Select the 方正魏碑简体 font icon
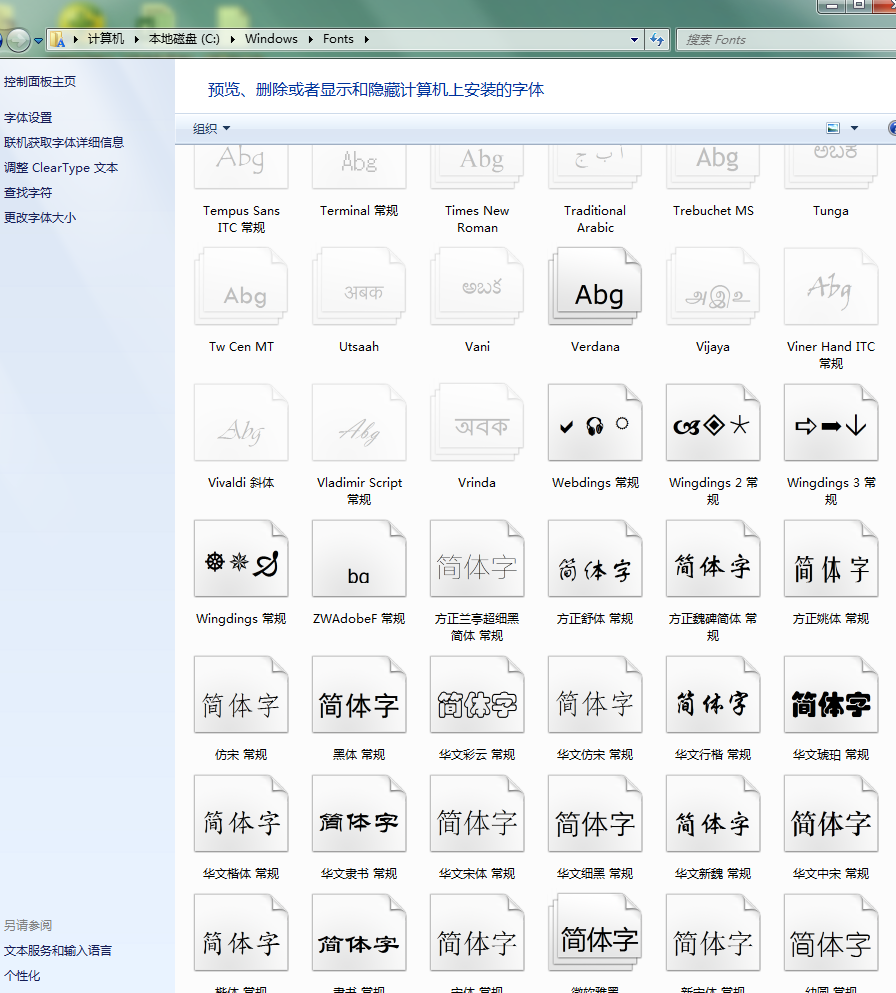 (713, 559)
